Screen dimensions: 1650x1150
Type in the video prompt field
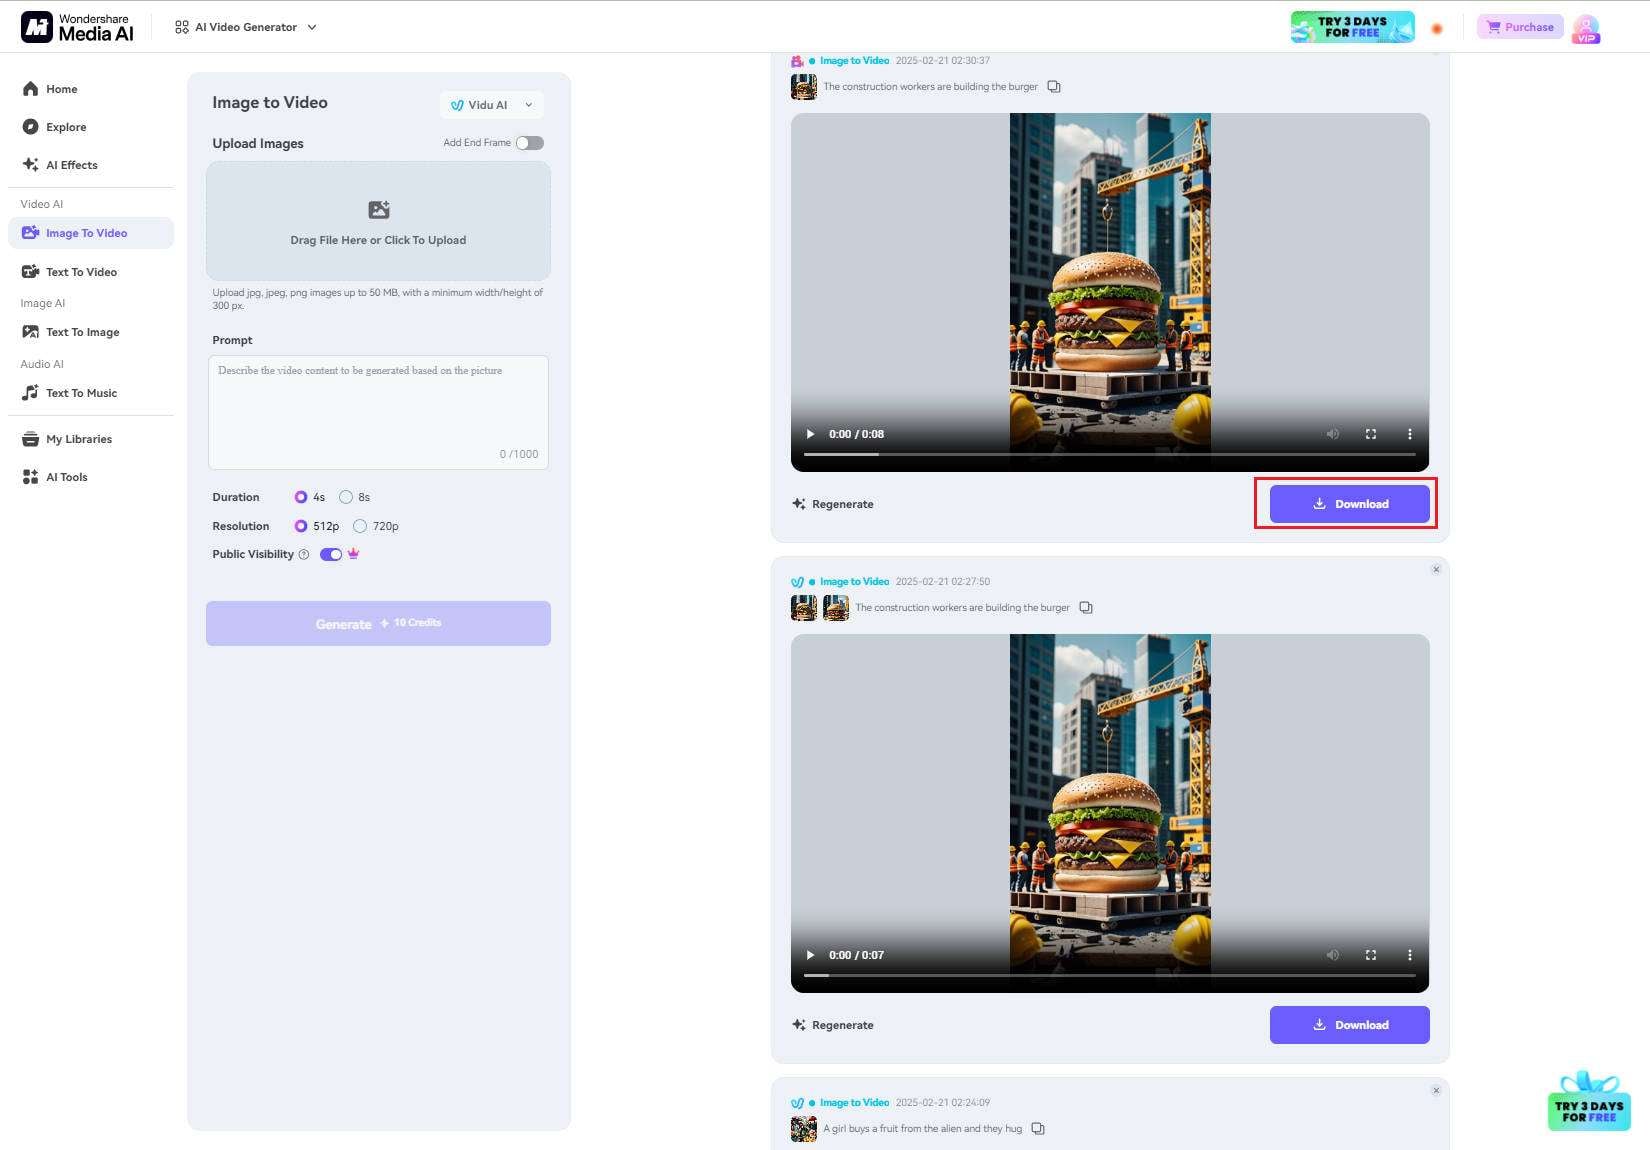tap(378, 410)
